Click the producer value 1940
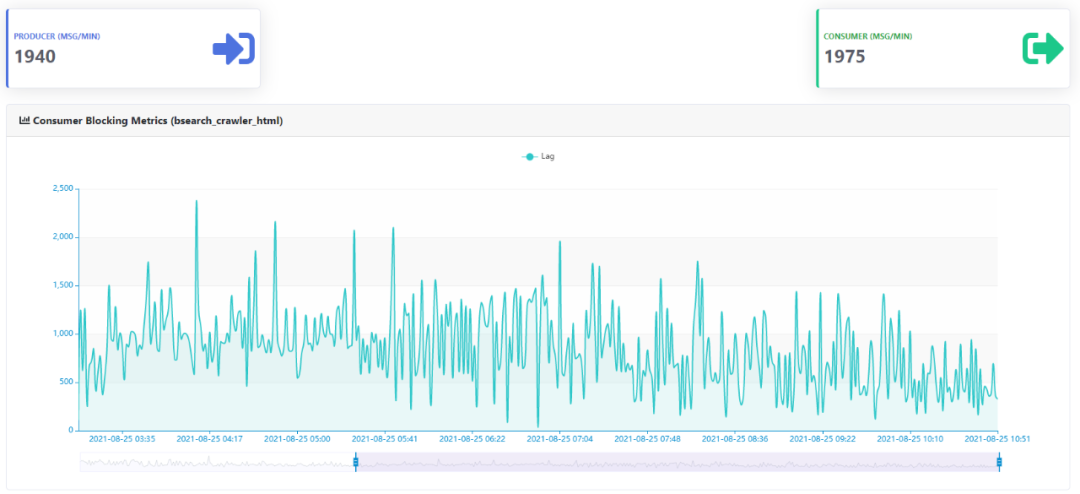 click(x=35, y=56)
